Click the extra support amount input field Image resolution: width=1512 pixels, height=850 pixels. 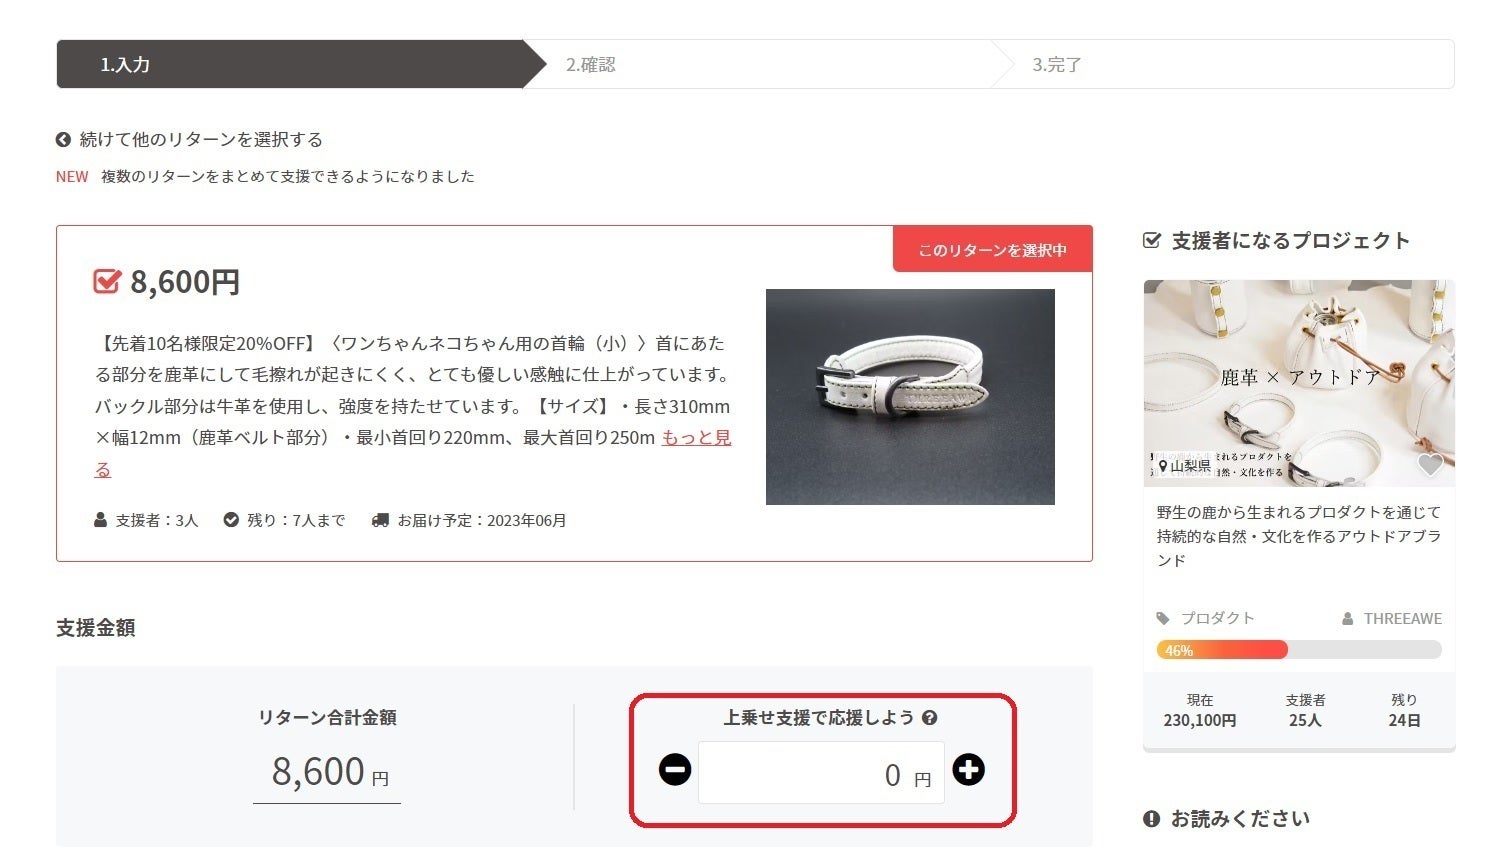(820, 773)
